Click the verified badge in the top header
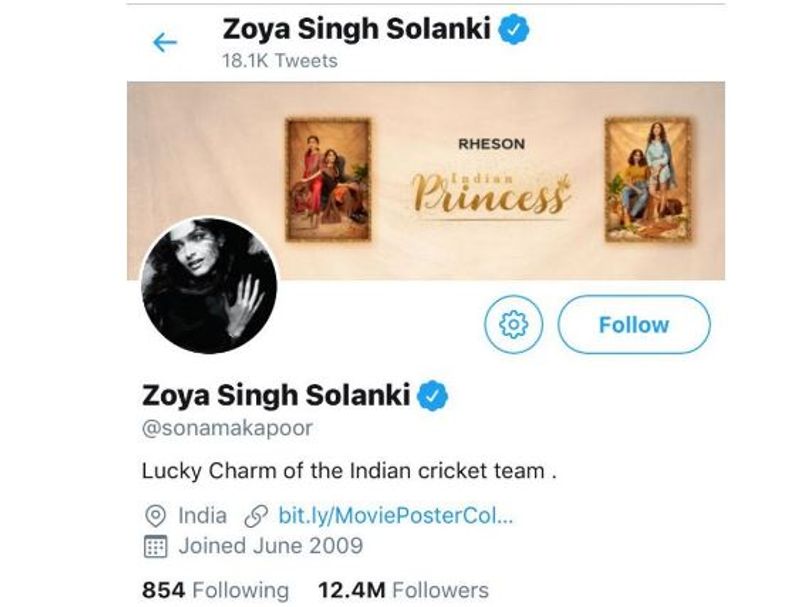Image resolution: width=800 pixels, height=607 pixels. (x=514, y=30)
